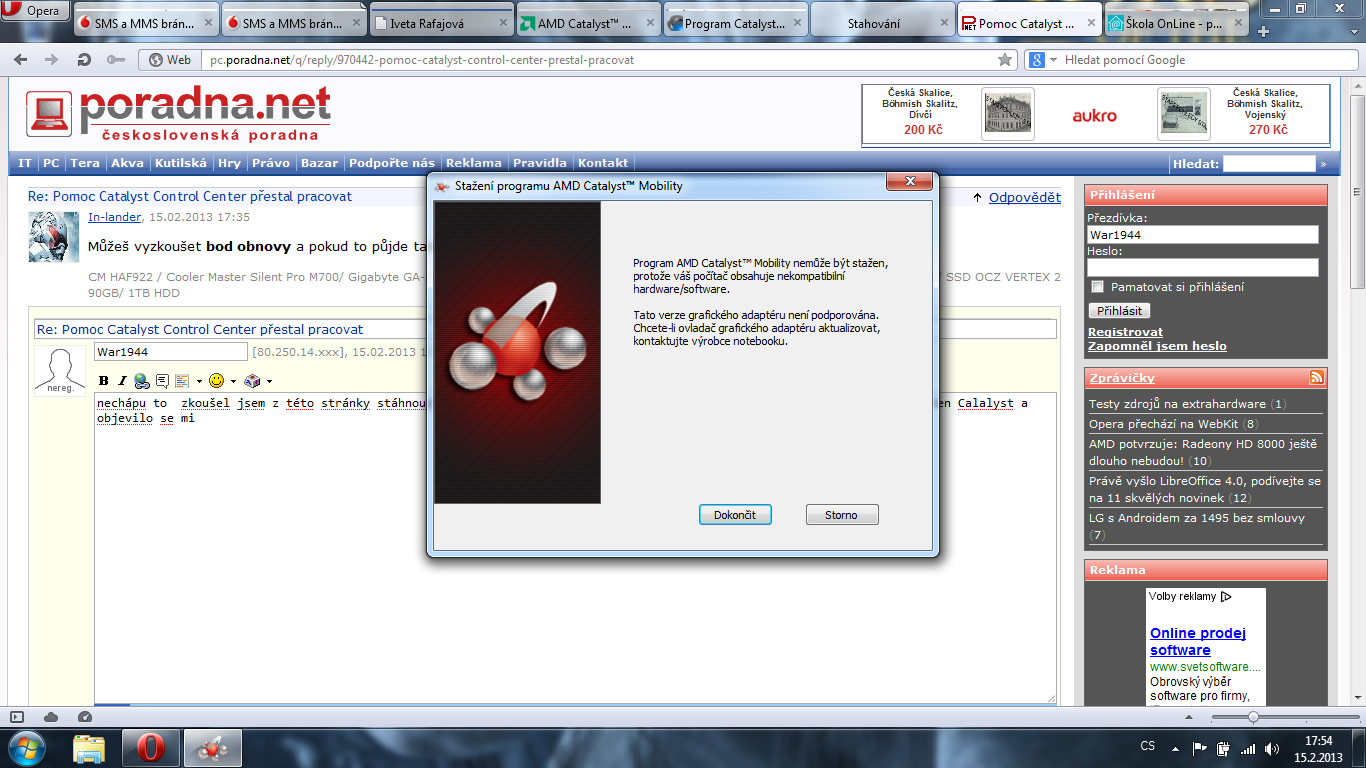Close the Iveta Rafajová tab
Image resolution: width=1366 pixels, height=768 pixels.
[x=503, y=24]
